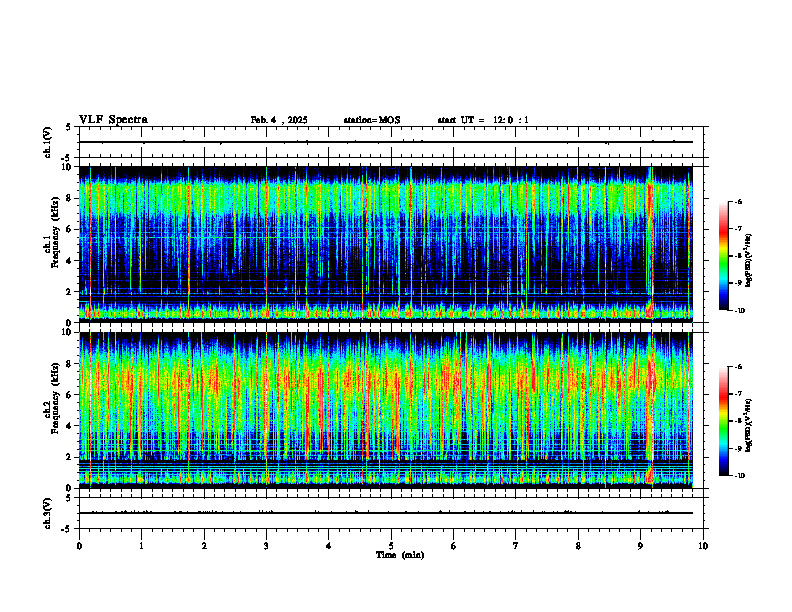The width and height of the screenshot is (792, 612).
Task: Select the "start UT = 12:0:1" header text
Action: [x=483, y=120]
